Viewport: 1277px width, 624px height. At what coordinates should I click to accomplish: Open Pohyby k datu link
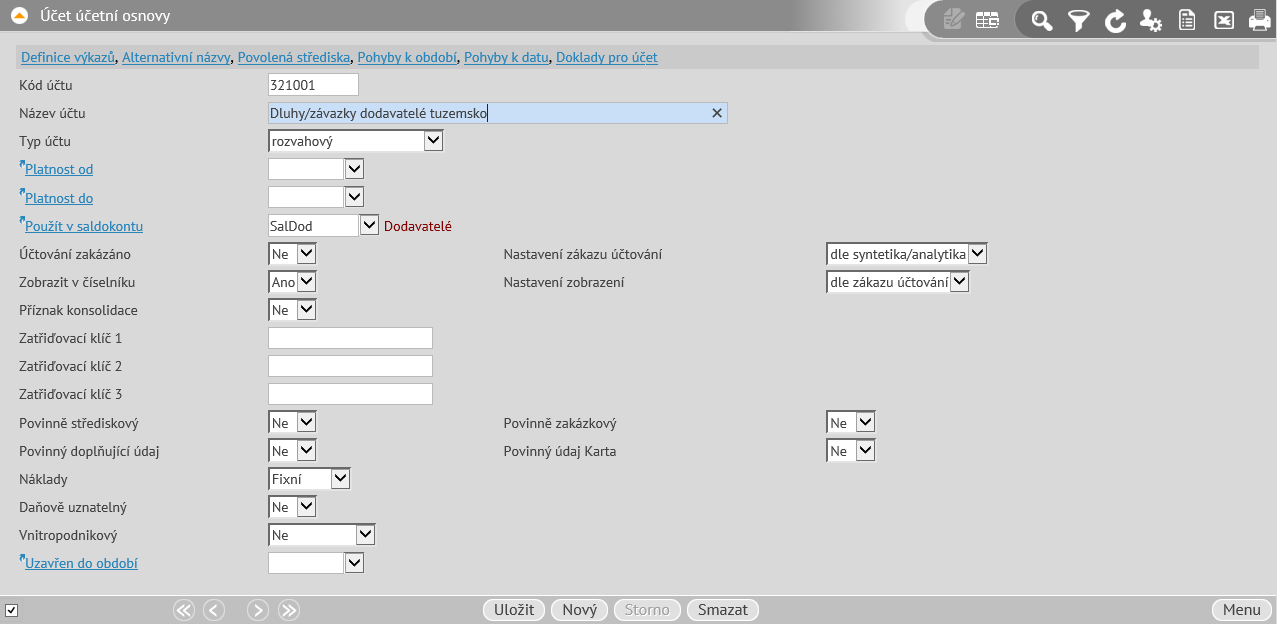pyautogui.click(x=506, y=58)
